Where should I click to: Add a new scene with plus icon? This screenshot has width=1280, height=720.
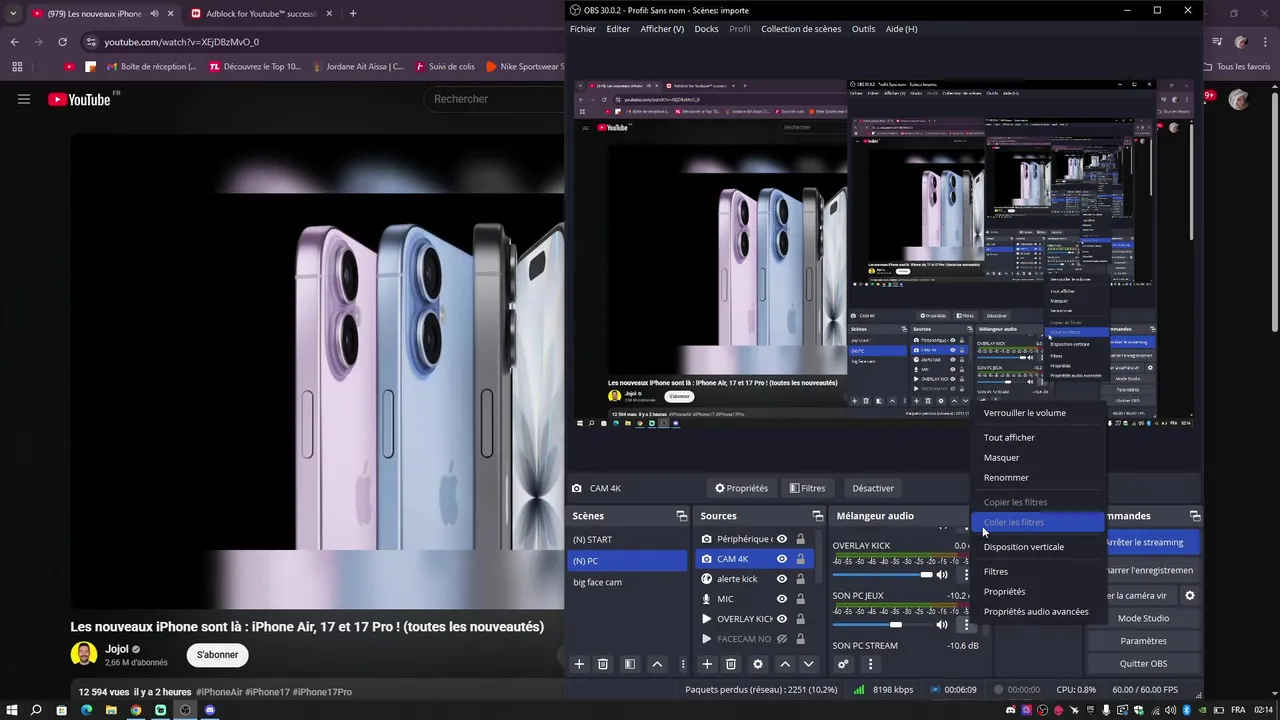click(x=579, y=664)
